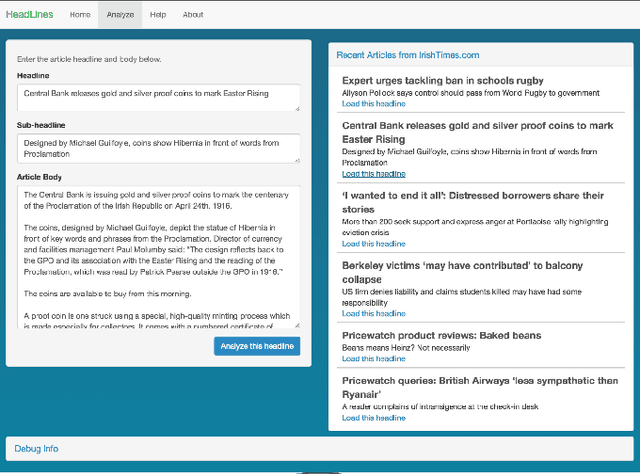Click into the Sub-headline text field
Screen dimensions: 640x474
159,149
